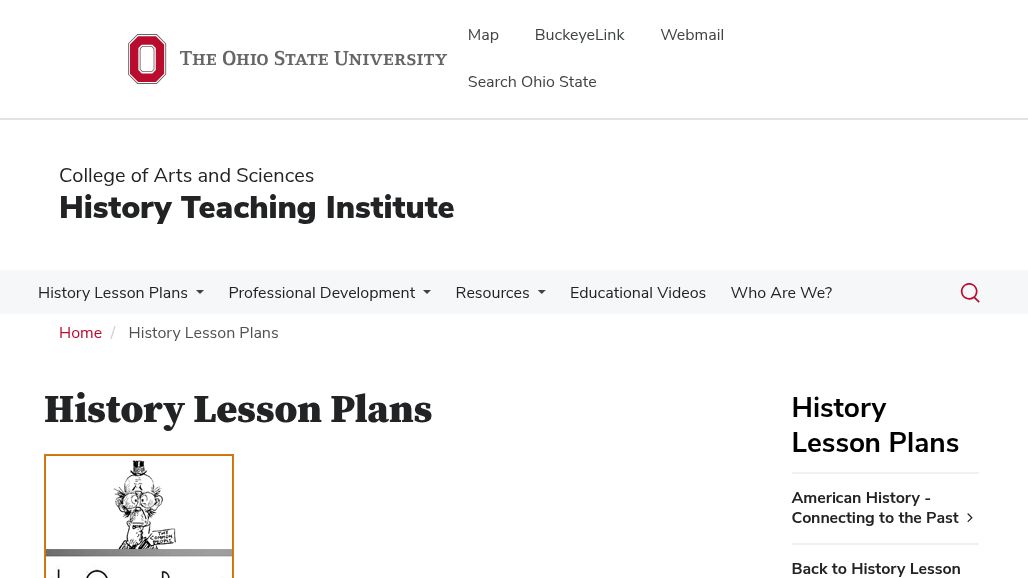The width and height of the screenshot is (1028, 578).
Task: Click the sidebar History Lesson Plans heading
Action: [x=874, y=425]
